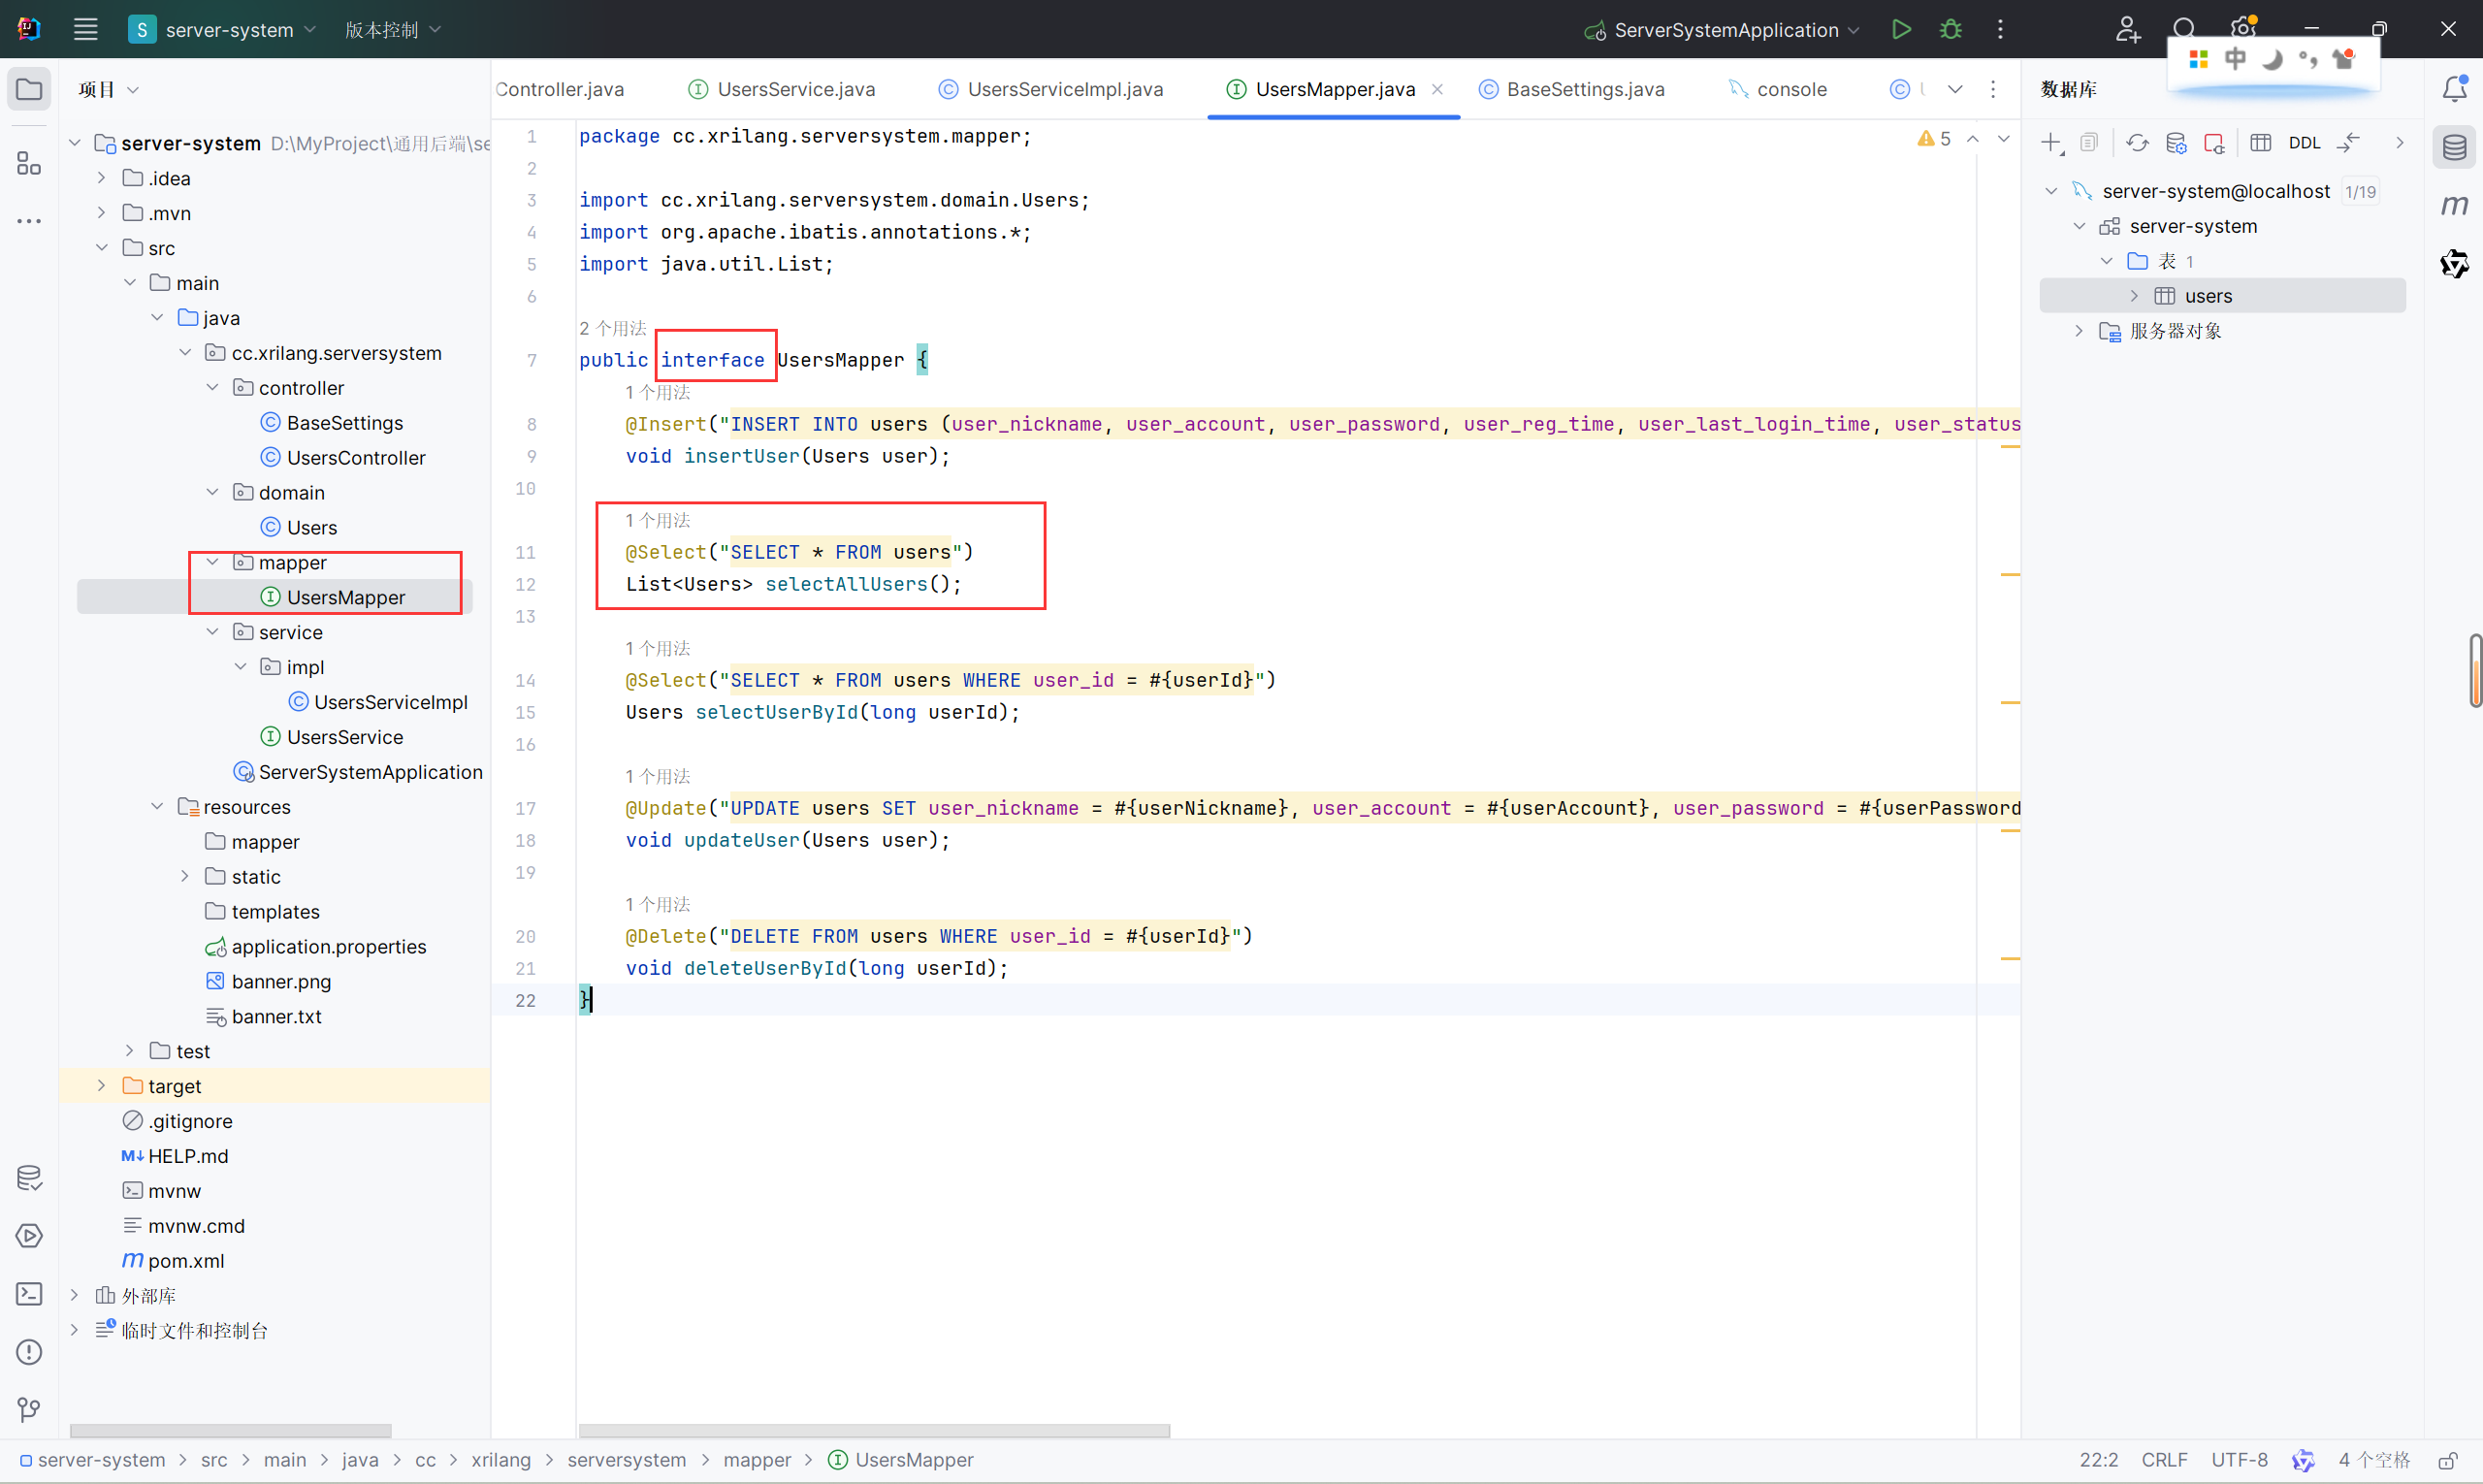
Task: Click the editor horizontal scrollbar
Action: 873,1431
